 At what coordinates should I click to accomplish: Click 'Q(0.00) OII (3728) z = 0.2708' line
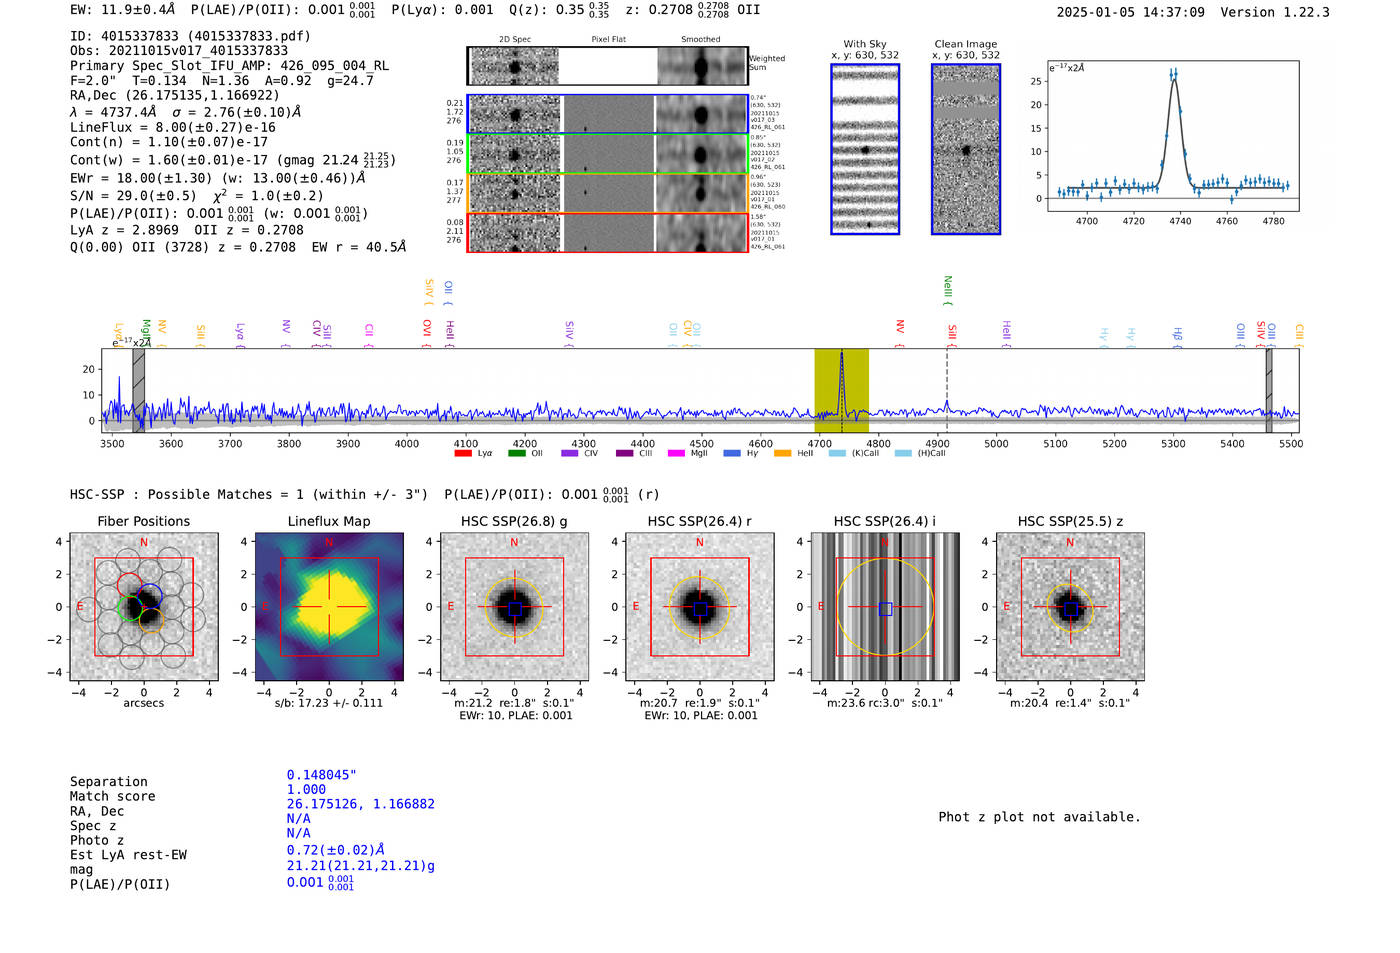183,247
